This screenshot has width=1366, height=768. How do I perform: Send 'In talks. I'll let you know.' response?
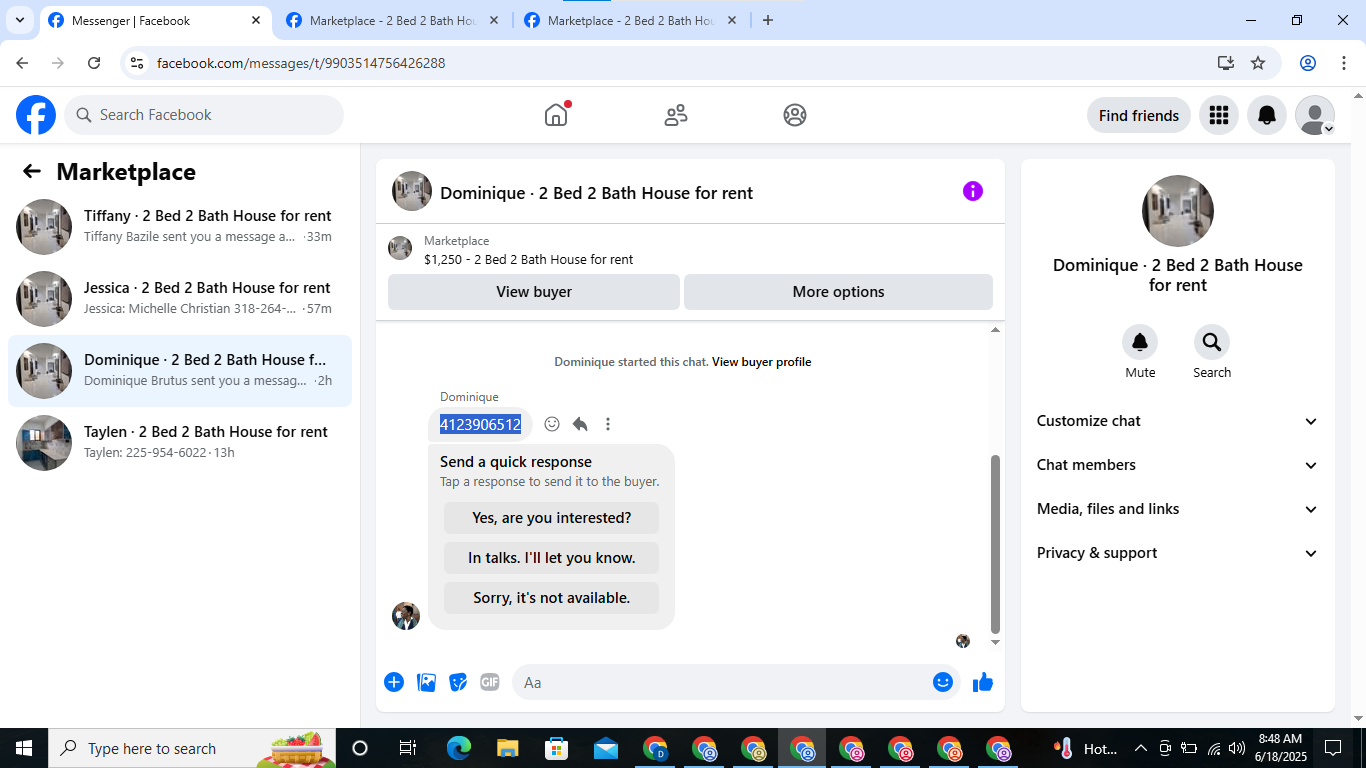[551, 558]
